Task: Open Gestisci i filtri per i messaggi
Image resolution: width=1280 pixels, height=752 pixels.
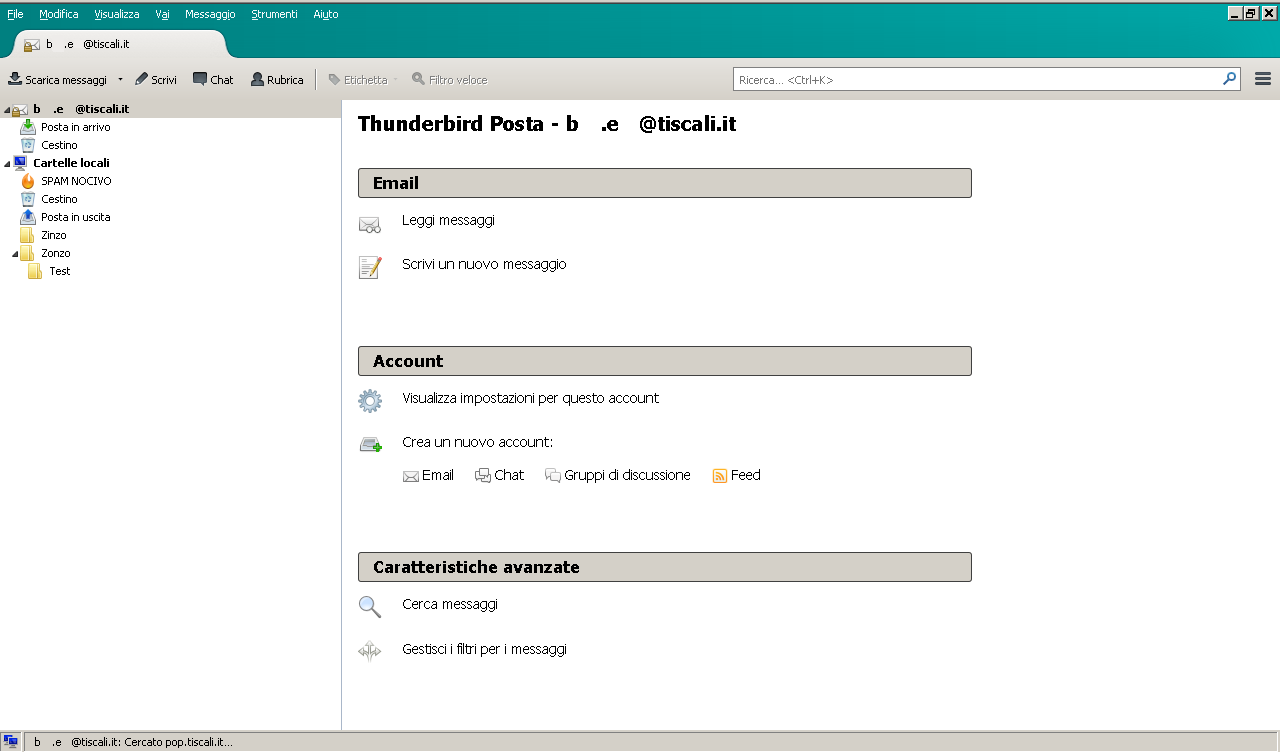Action: point(484,649)
